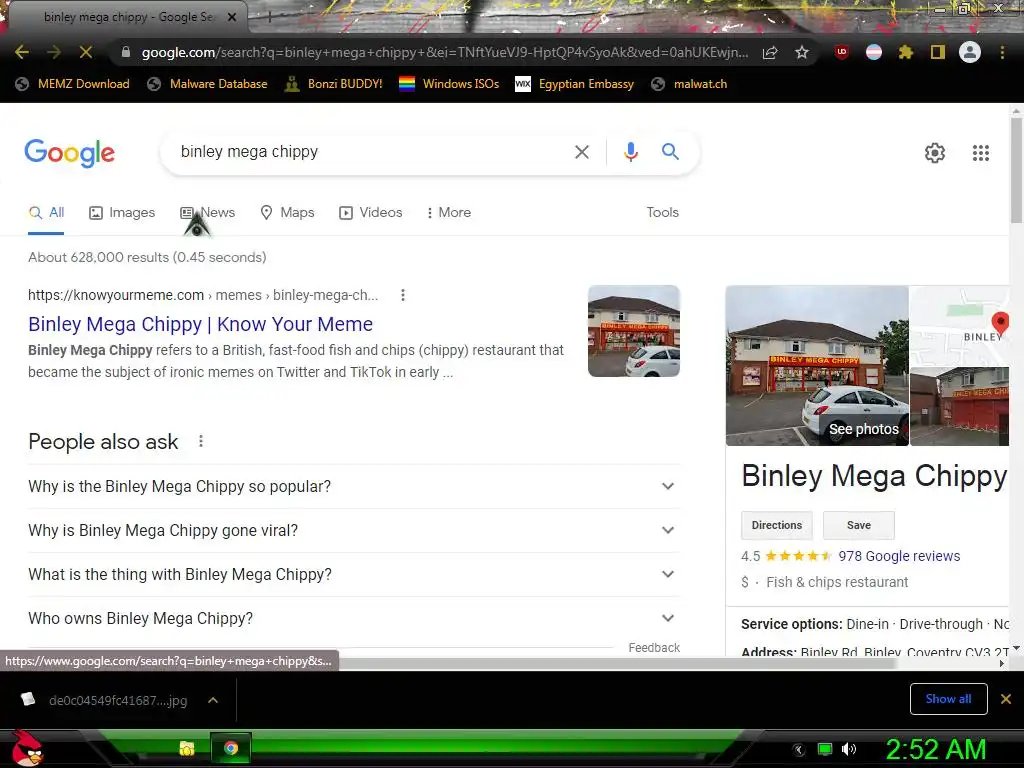Screen dimensions: 1024x768
Task: Open options for Know Your Meme result
Action: (403, 295)
